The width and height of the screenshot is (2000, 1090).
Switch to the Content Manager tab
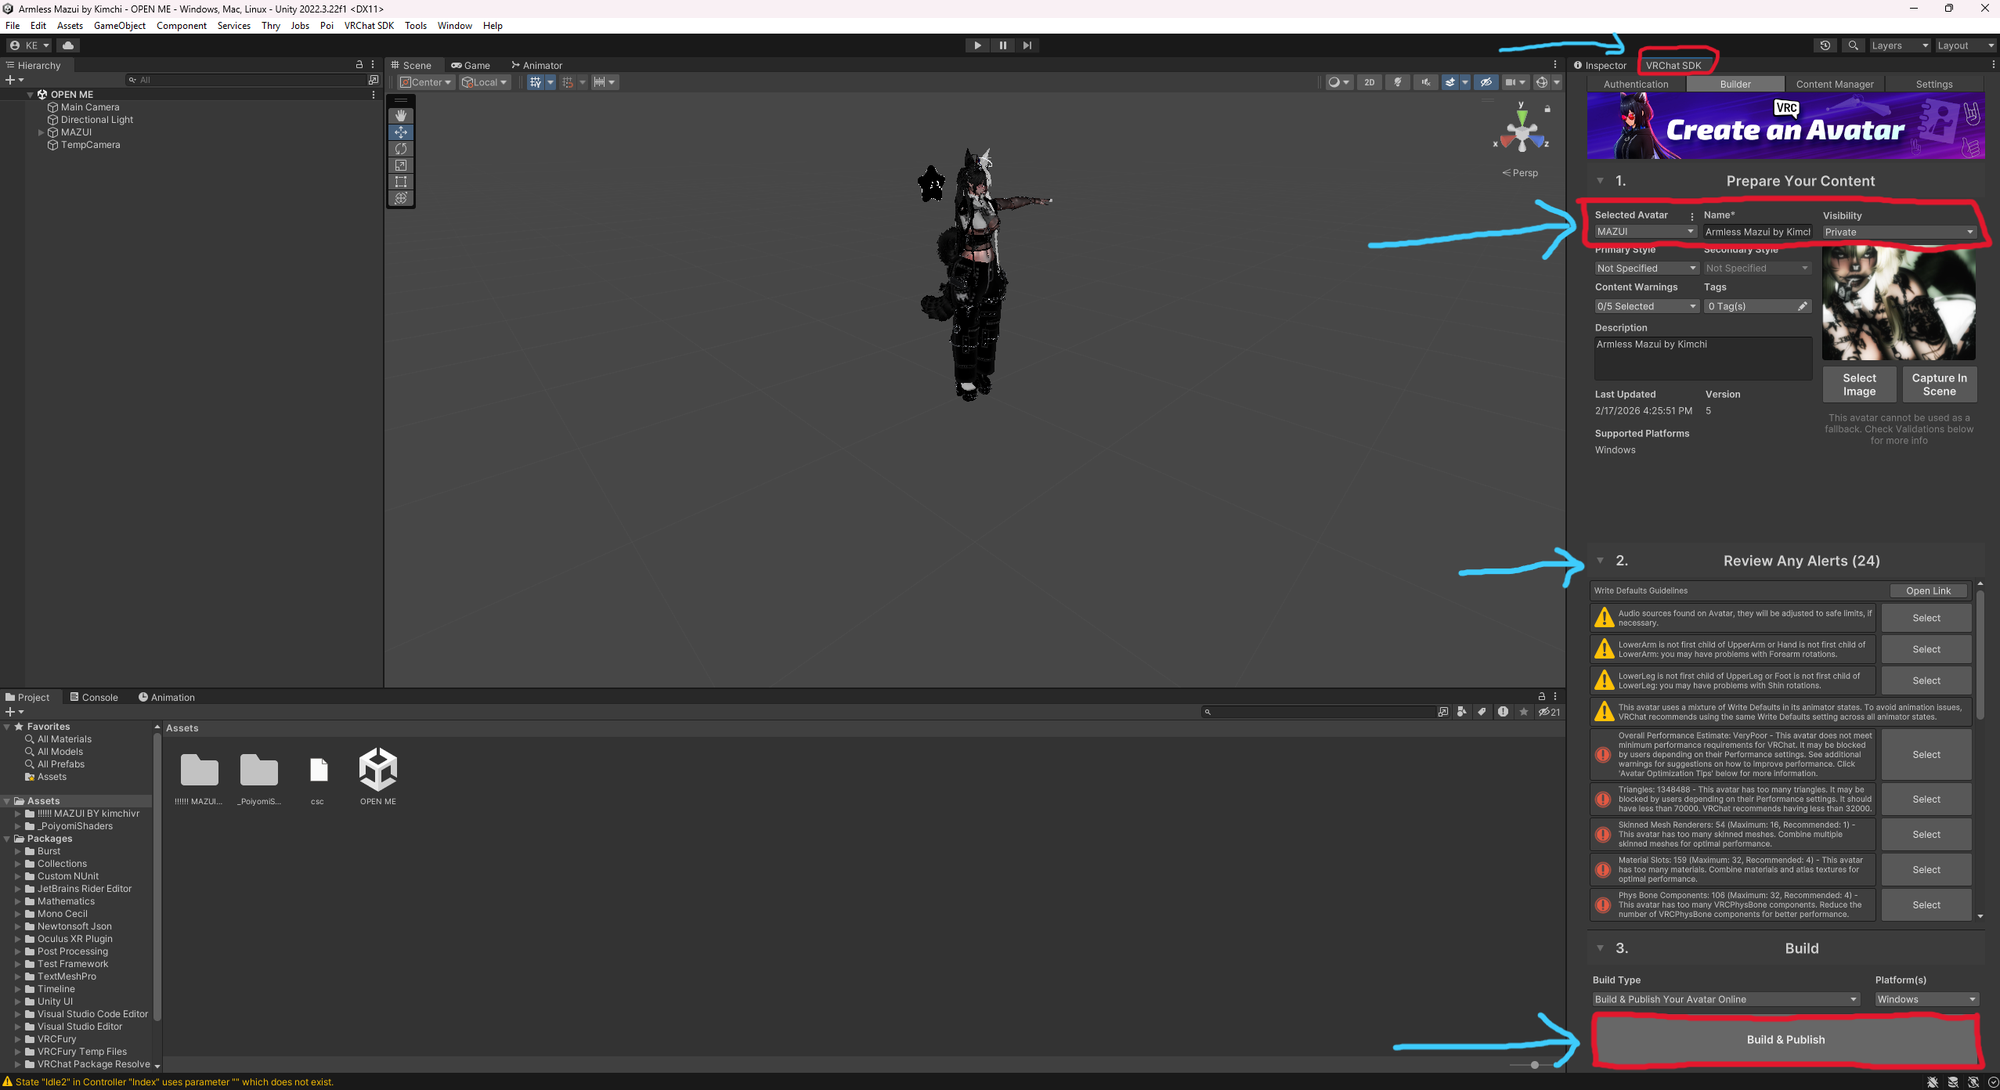(1834, 85)
